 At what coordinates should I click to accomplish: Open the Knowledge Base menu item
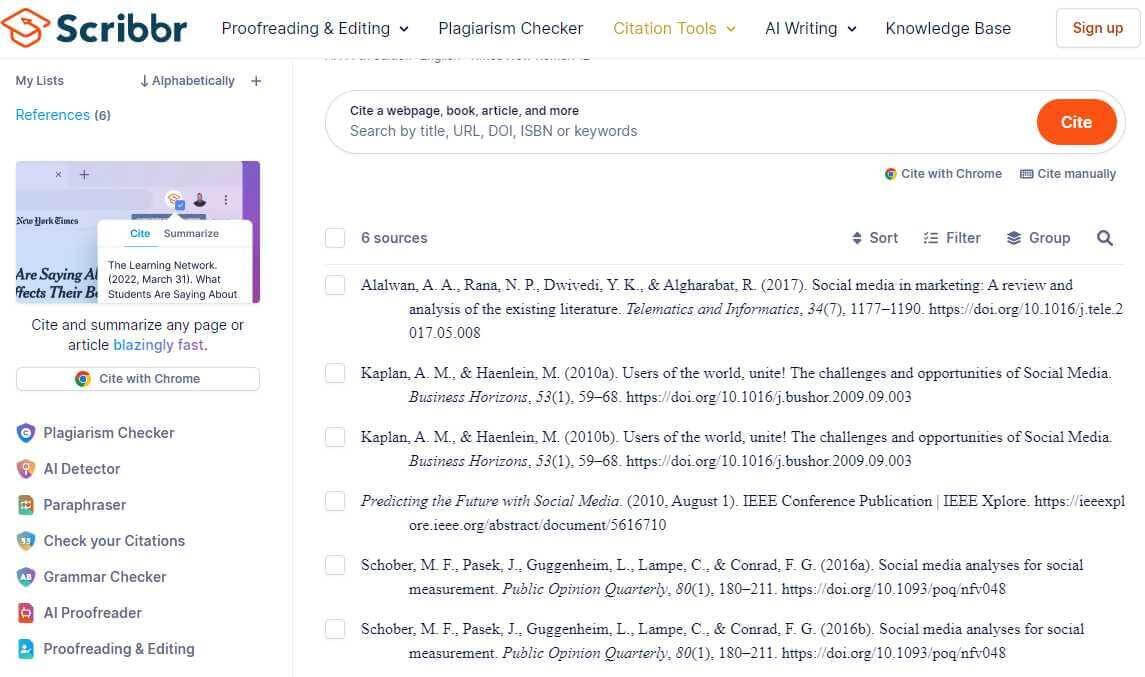tap(948, 28)
